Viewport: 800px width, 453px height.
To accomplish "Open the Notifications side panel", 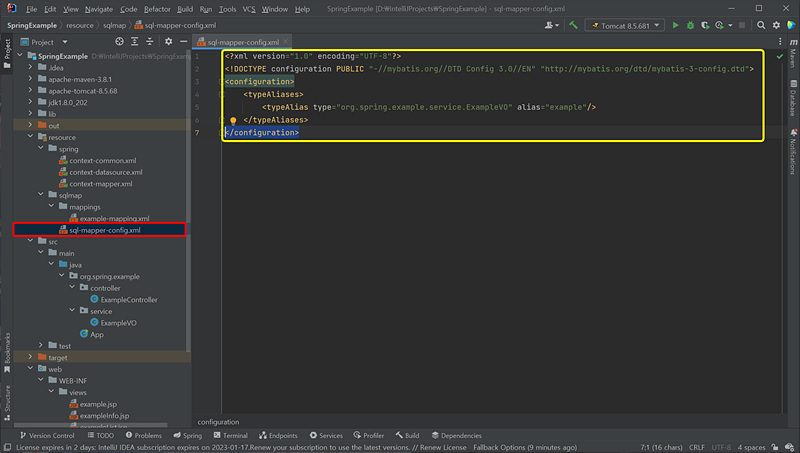I will [x=793, y=152].
